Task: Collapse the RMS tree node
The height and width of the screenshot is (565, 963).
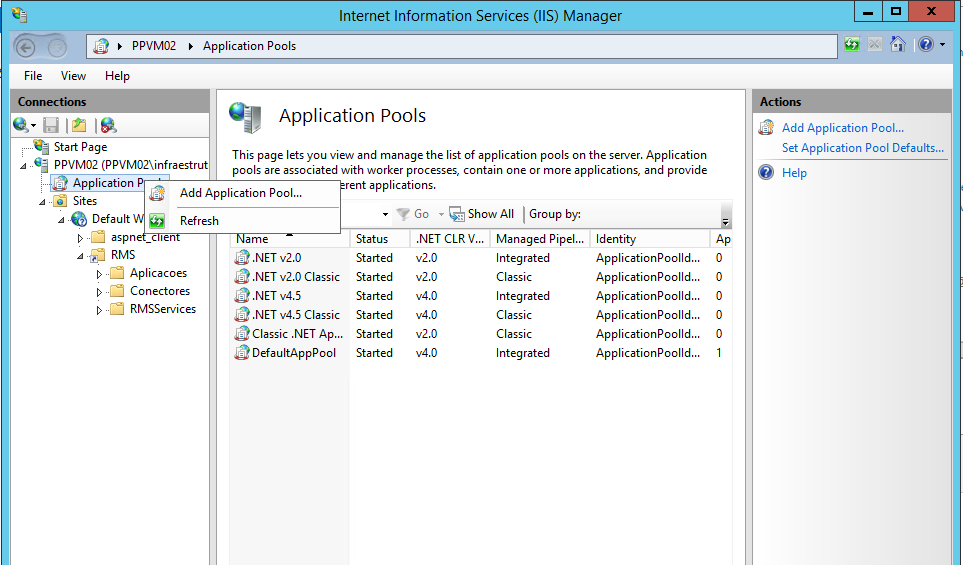Action: [81, 255]
